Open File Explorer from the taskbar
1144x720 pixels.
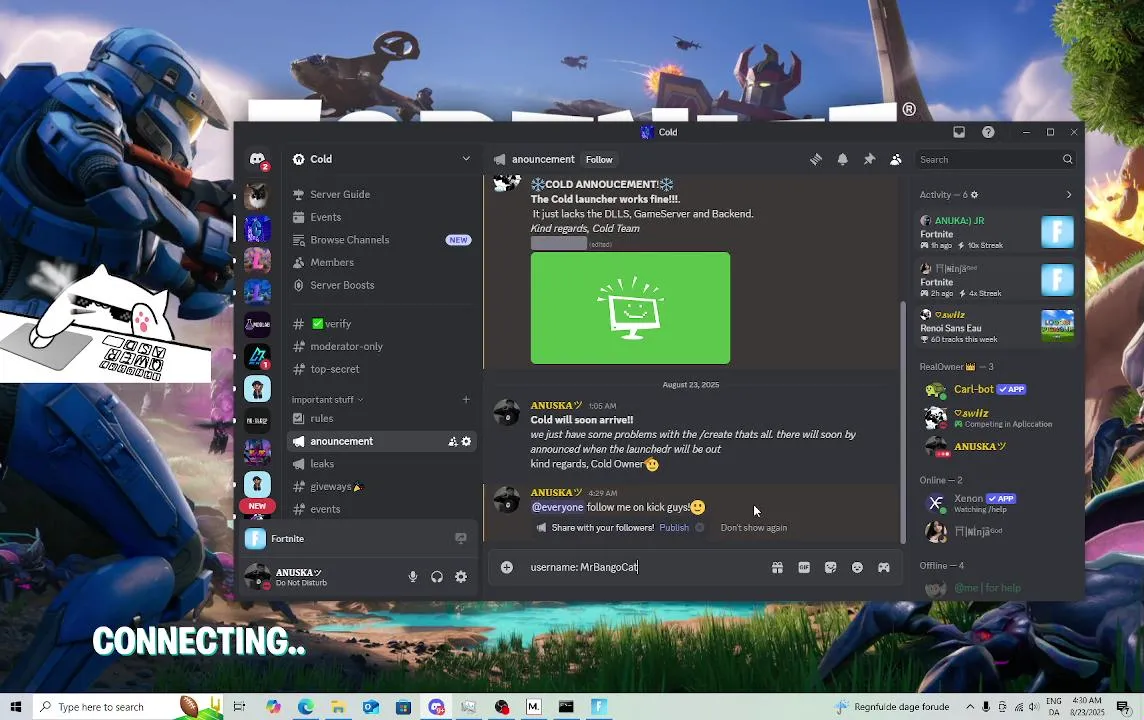pos(338,706)
